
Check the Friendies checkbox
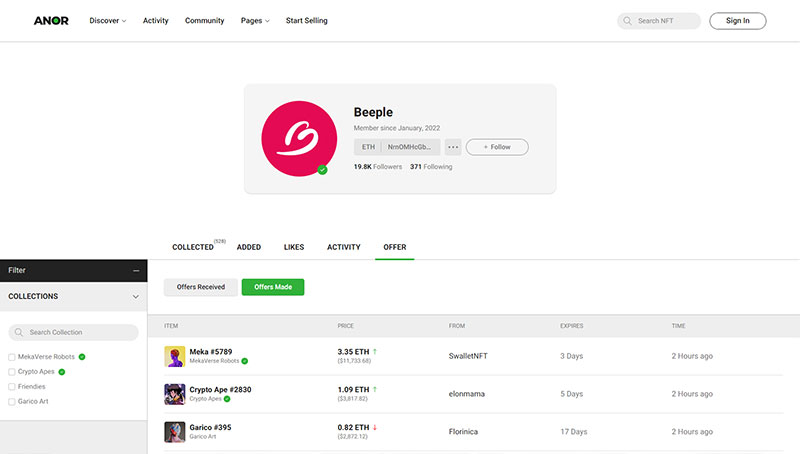point(12,387)
